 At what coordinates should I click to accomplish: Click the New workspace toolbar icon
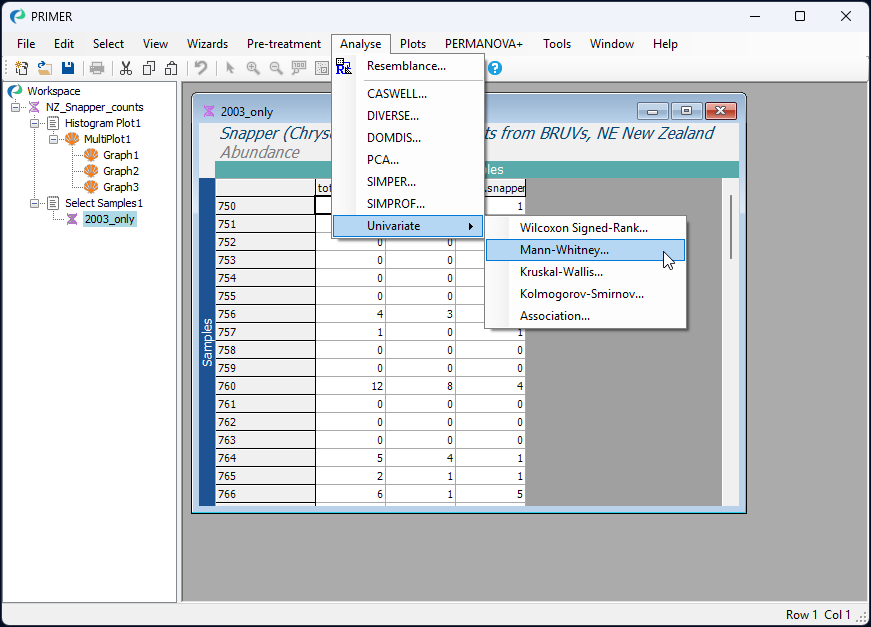tap(21, 68)
